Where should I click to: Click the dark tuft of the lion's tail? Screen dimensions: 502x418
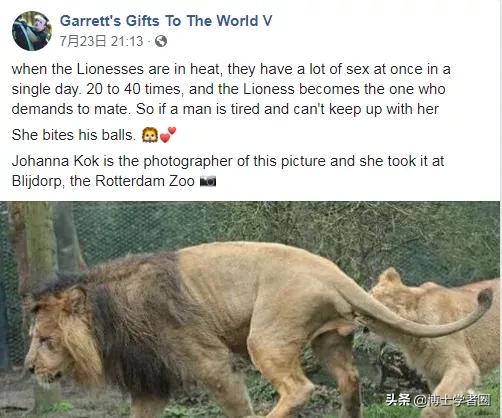coord(484,299)
